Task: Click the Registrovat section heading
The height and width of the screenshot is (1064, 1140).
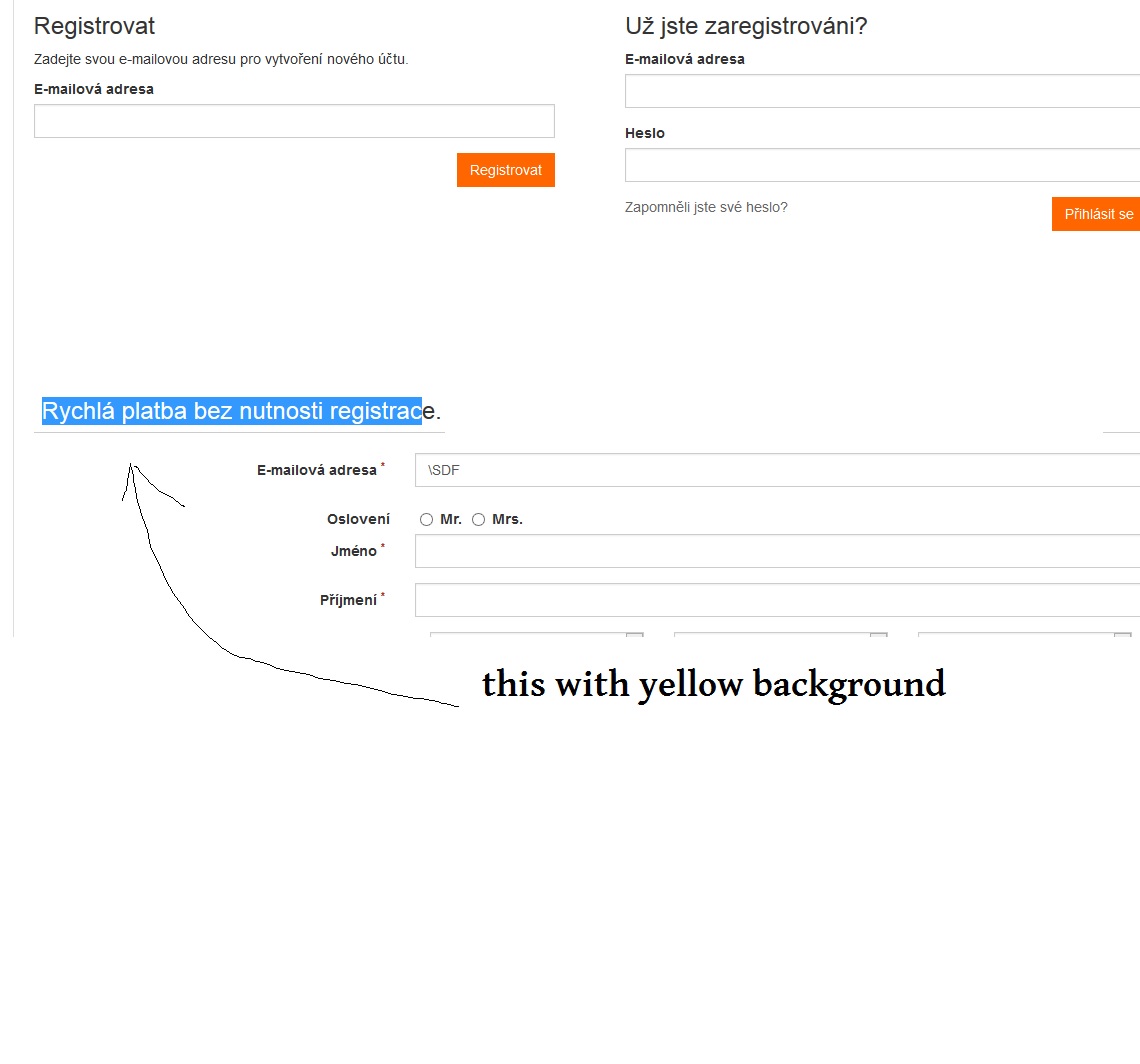Action: 95,26
